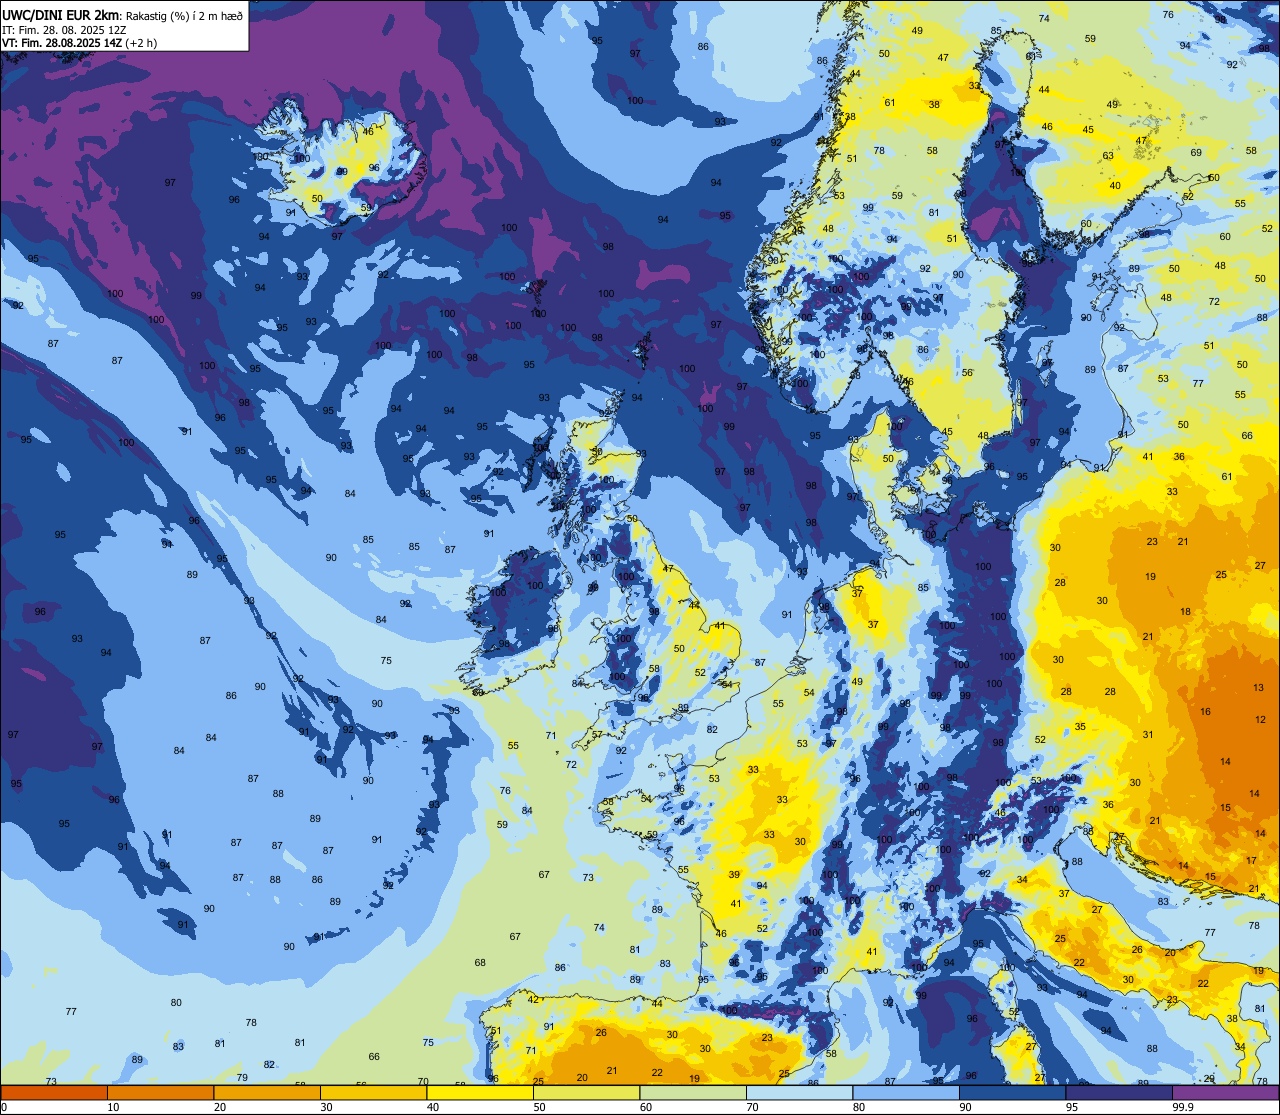Viewport: 1280px width, 1115px height.
Task: Click the legend scale label "50"
Action: pyautogui.click(x=539, y=1107)
